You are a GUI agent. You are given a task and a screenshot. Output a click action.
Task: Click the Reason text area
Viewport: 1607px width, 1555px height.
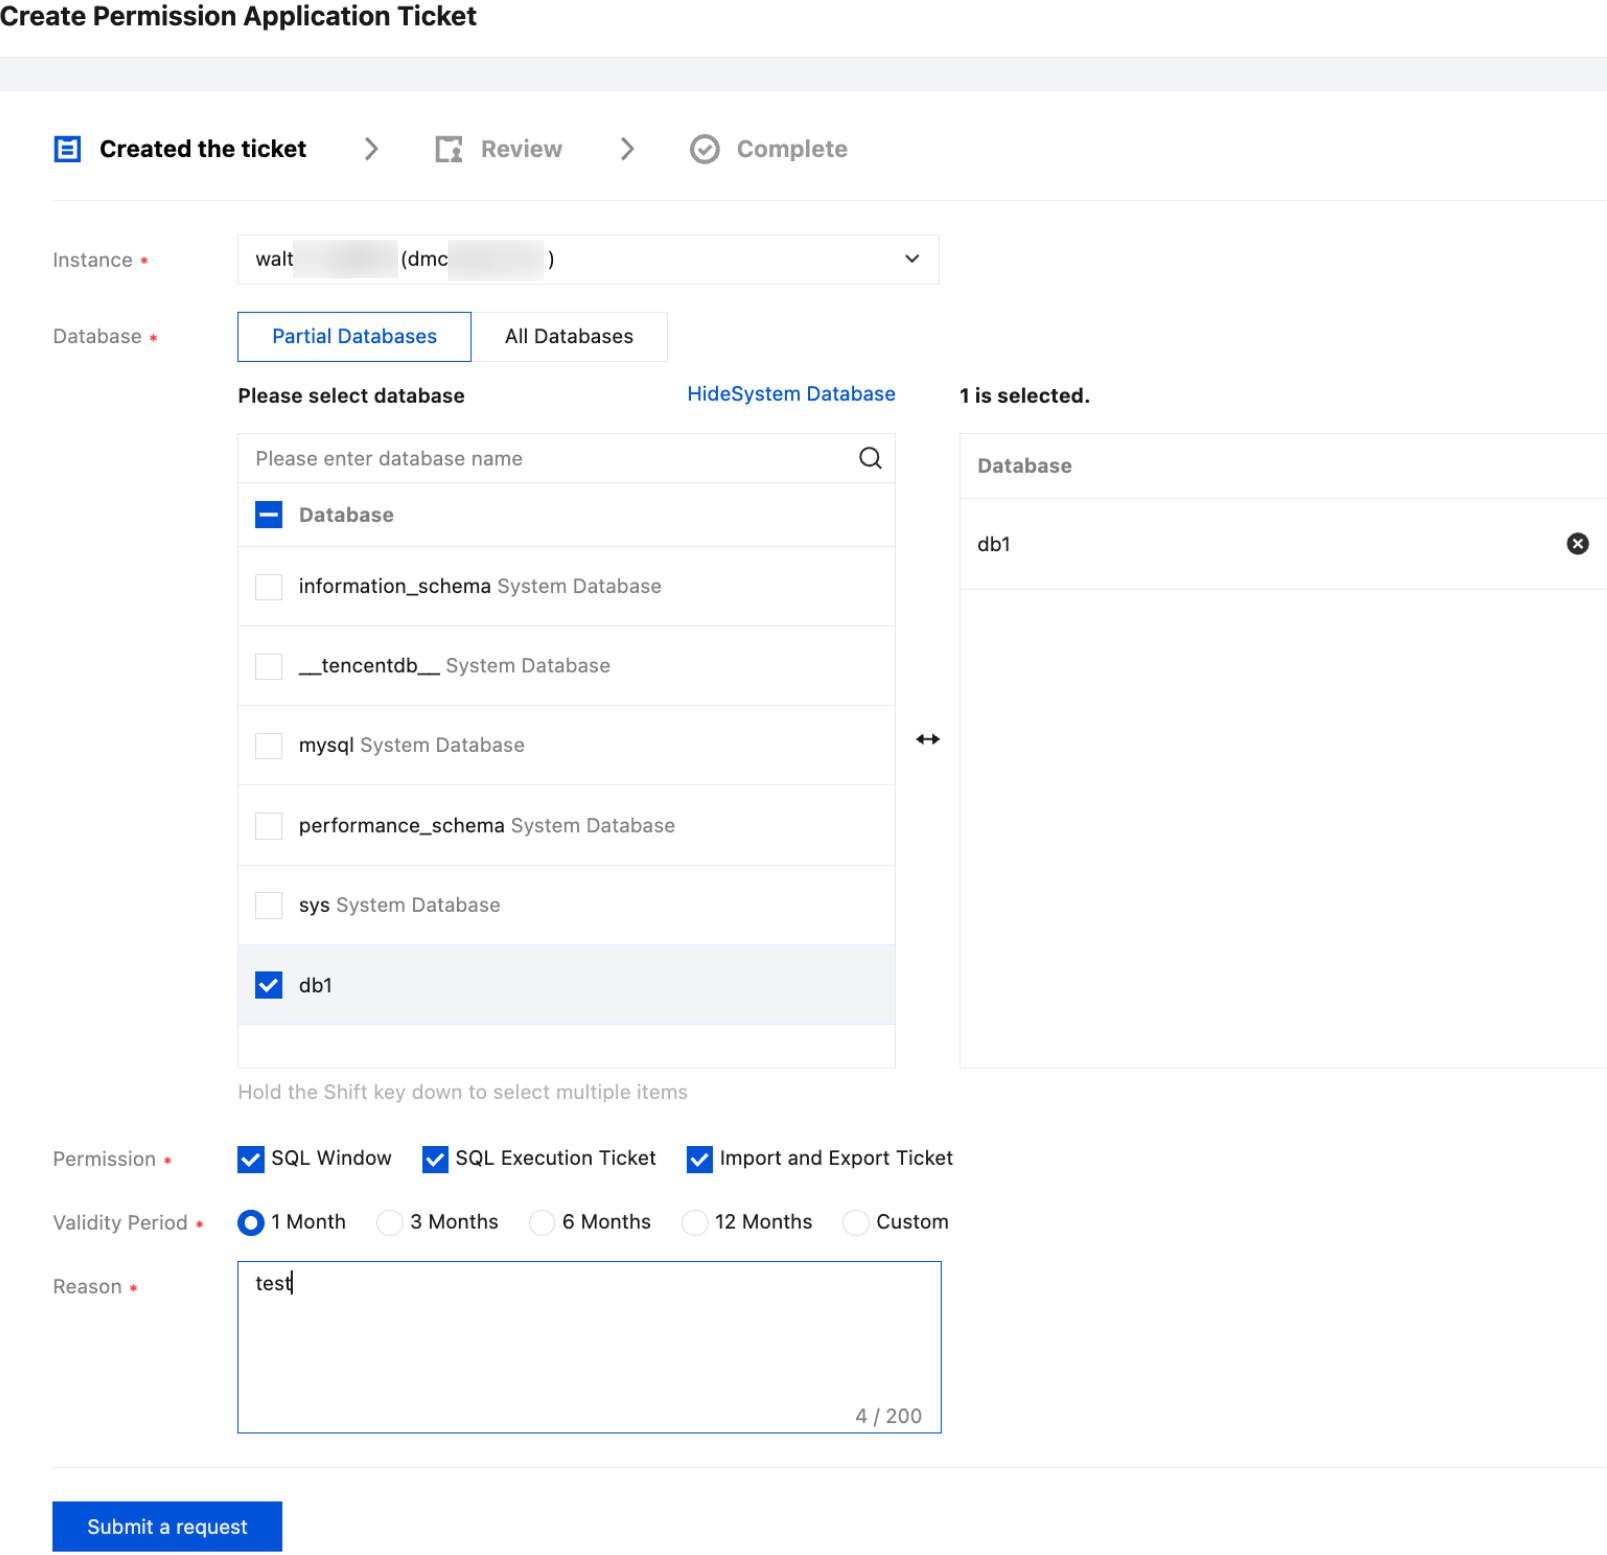pos(588,1346)
